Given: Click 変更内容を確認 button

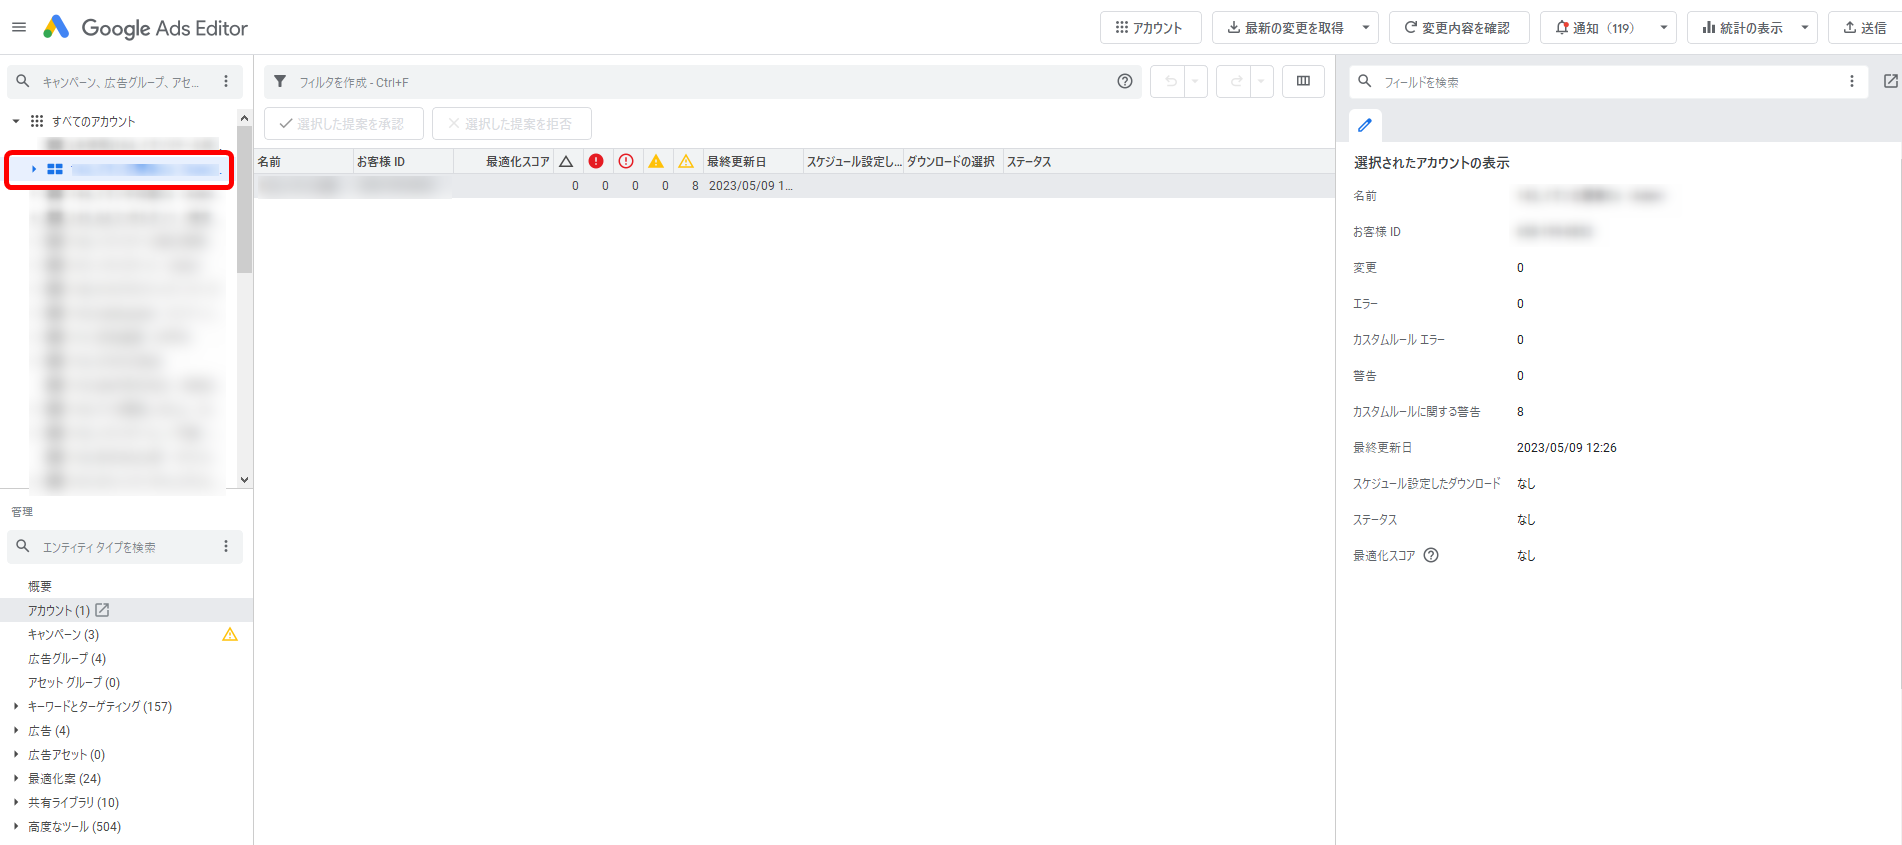Looking at the screenshot, I should coord(1458,28).
